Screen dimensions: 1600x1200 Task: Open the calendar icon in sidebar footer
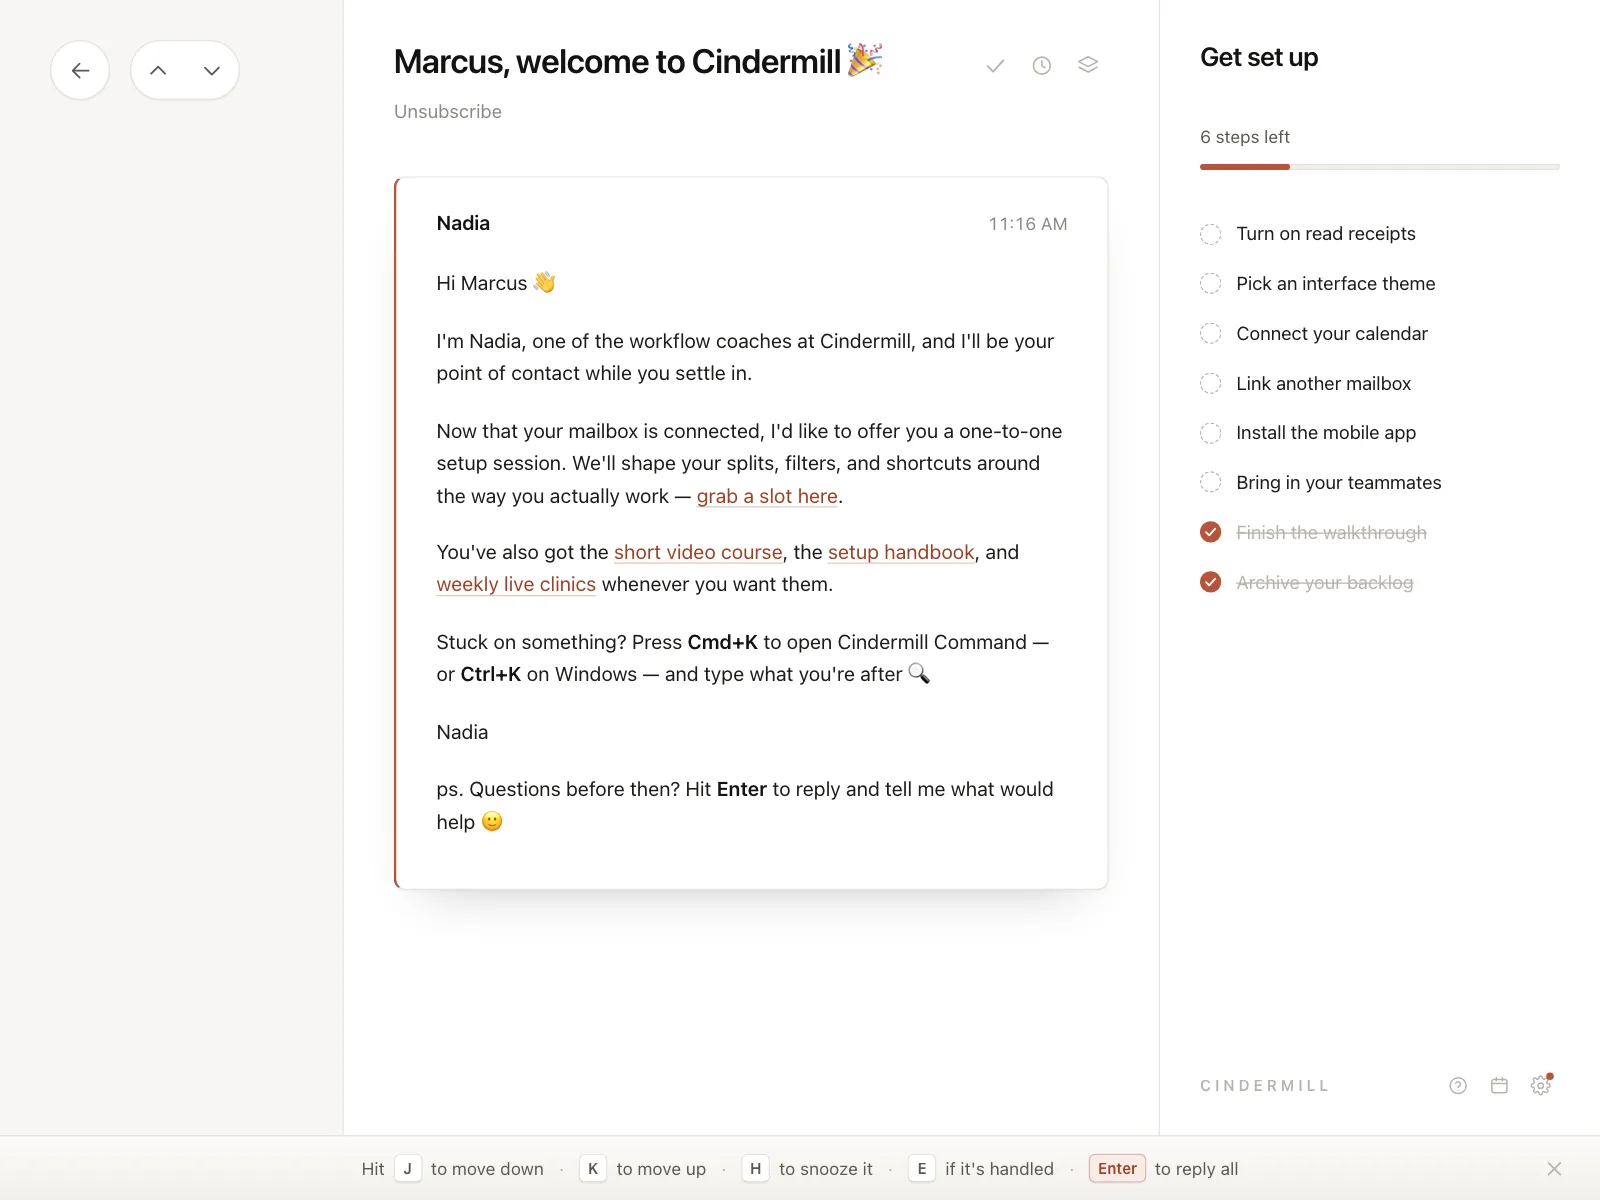coord(1499,1086)
